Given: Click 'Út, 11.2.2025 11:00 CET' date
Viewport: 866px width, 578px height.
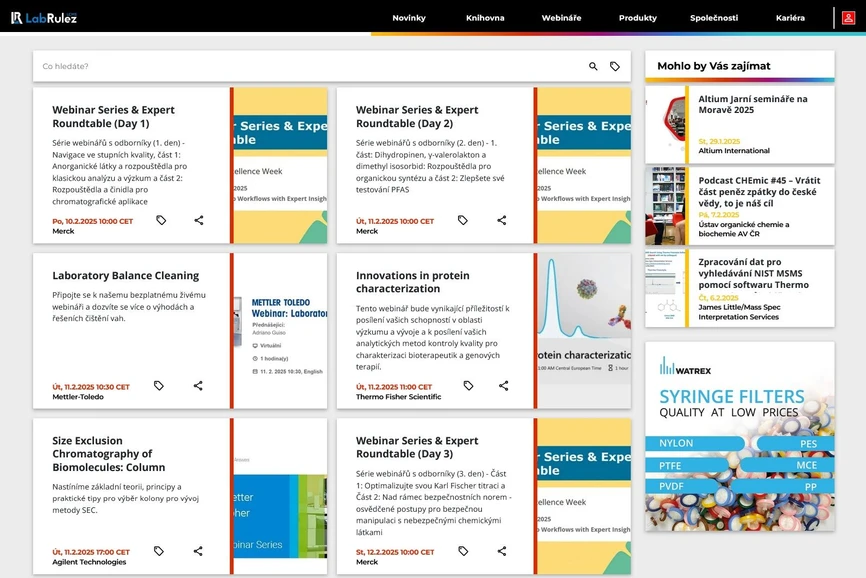Looking at the screenshot, I should pos(394,387).
